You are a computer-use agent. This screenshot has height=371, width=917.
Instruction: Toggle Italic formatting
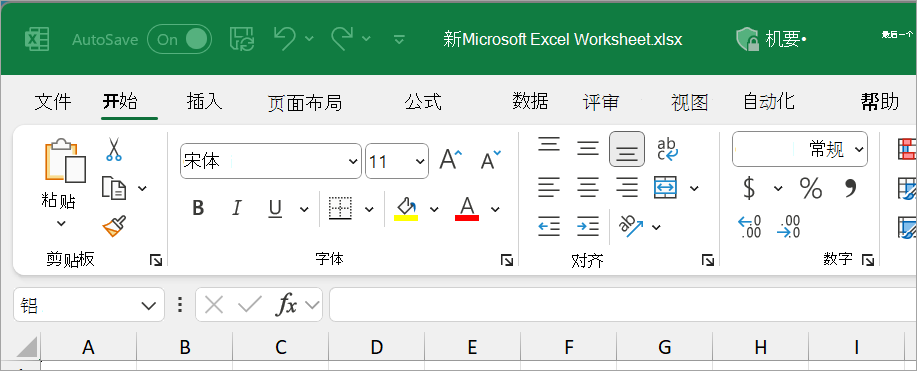coord(236,208)
